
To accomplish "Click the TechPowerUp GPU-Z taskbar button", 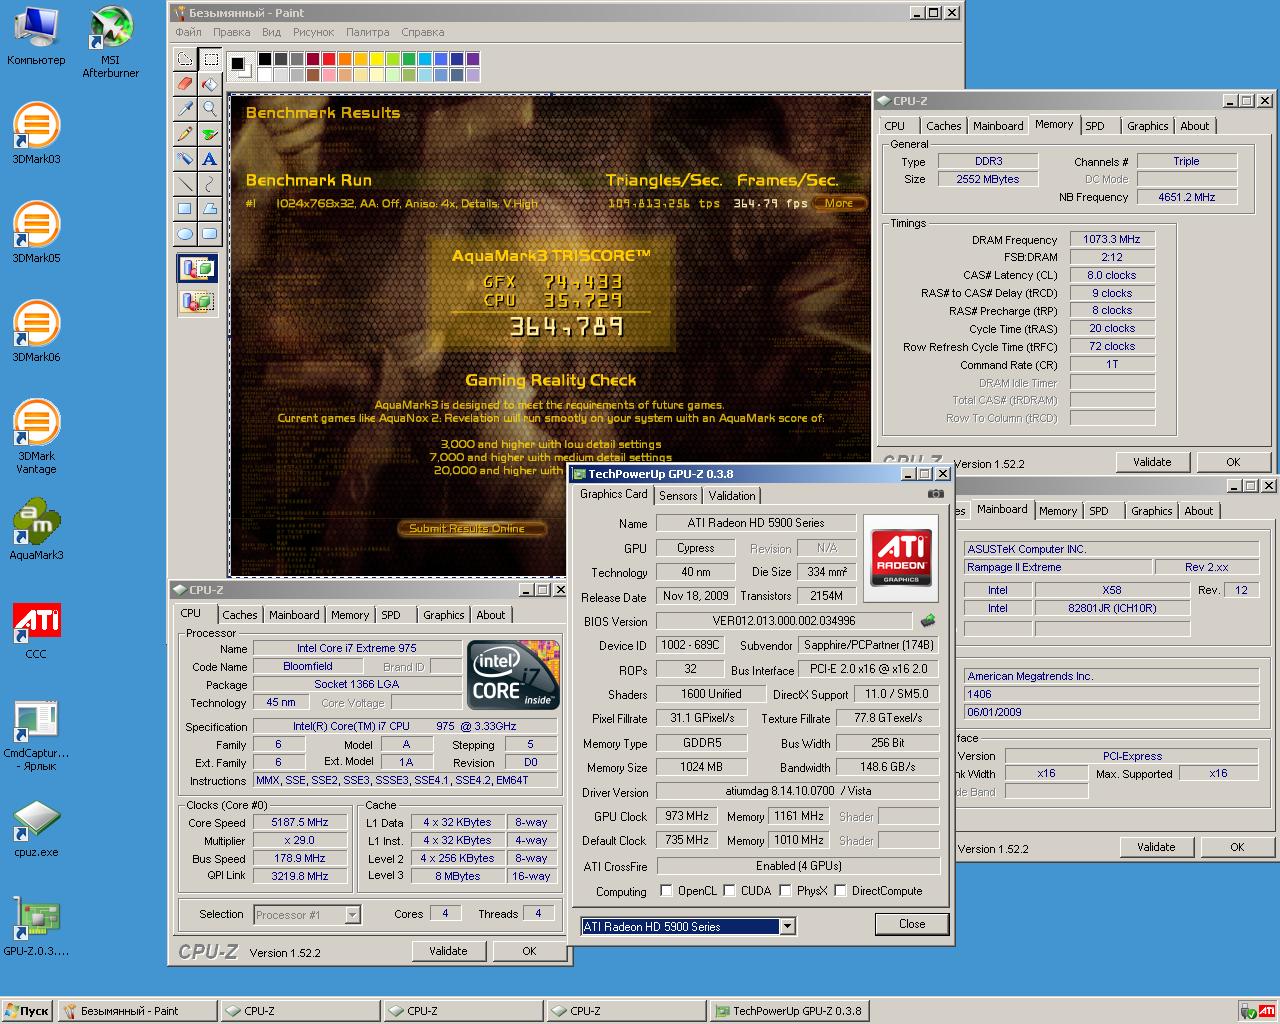I will (x=789, y=1011).
